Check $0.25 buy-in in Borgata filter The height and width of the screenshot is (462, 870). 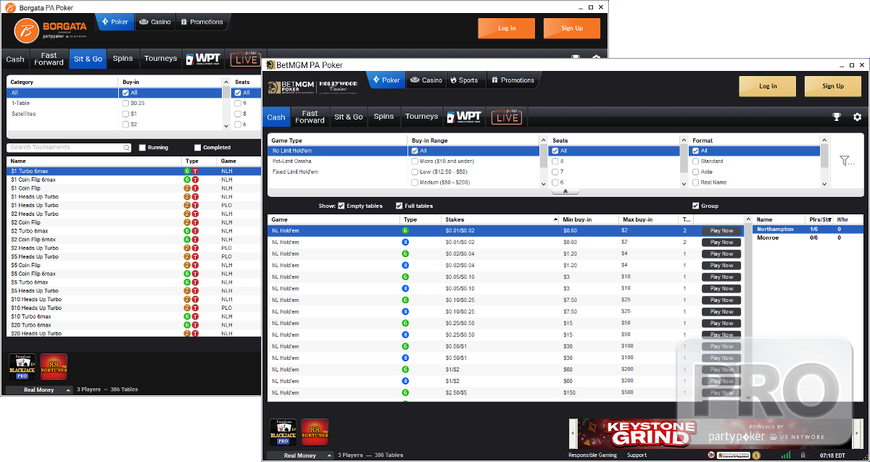coord(125,103)
